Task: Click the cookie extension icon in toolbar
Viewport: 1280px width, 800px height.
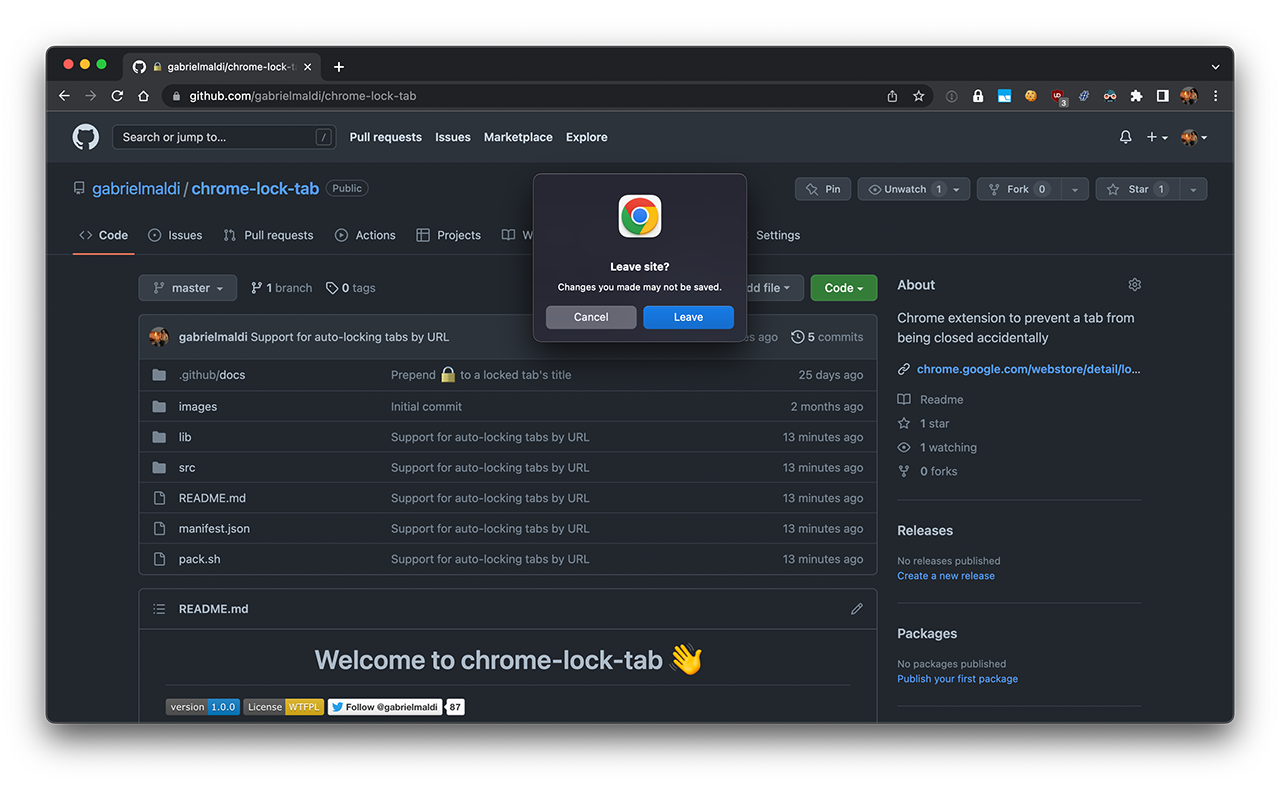Action: pos(1031,96)
